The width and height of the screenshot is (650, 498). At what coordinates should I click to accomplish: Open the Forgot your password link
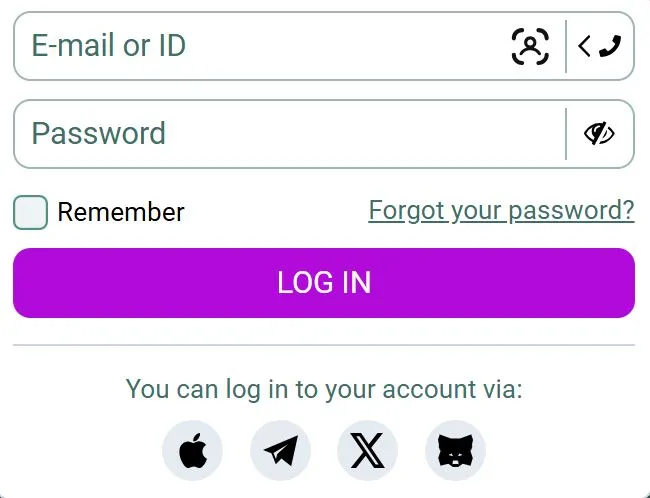click(x=501, y=210)
